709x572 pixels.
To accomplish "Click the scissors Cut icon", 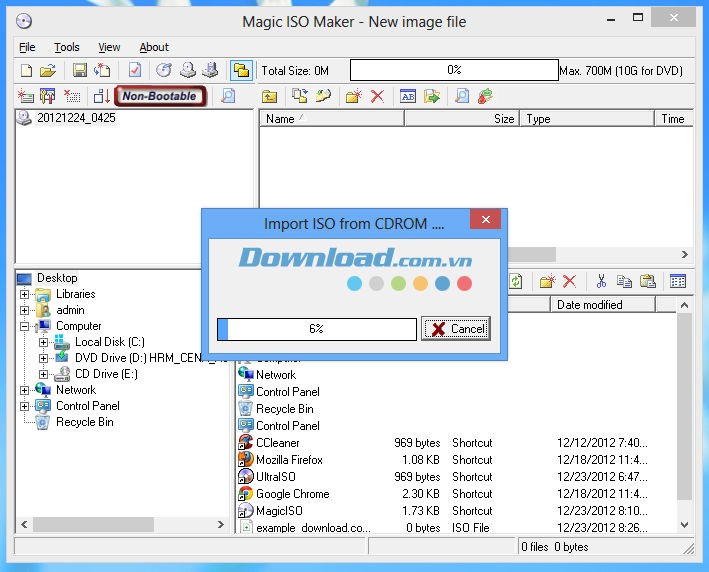I will coord(601,282).
